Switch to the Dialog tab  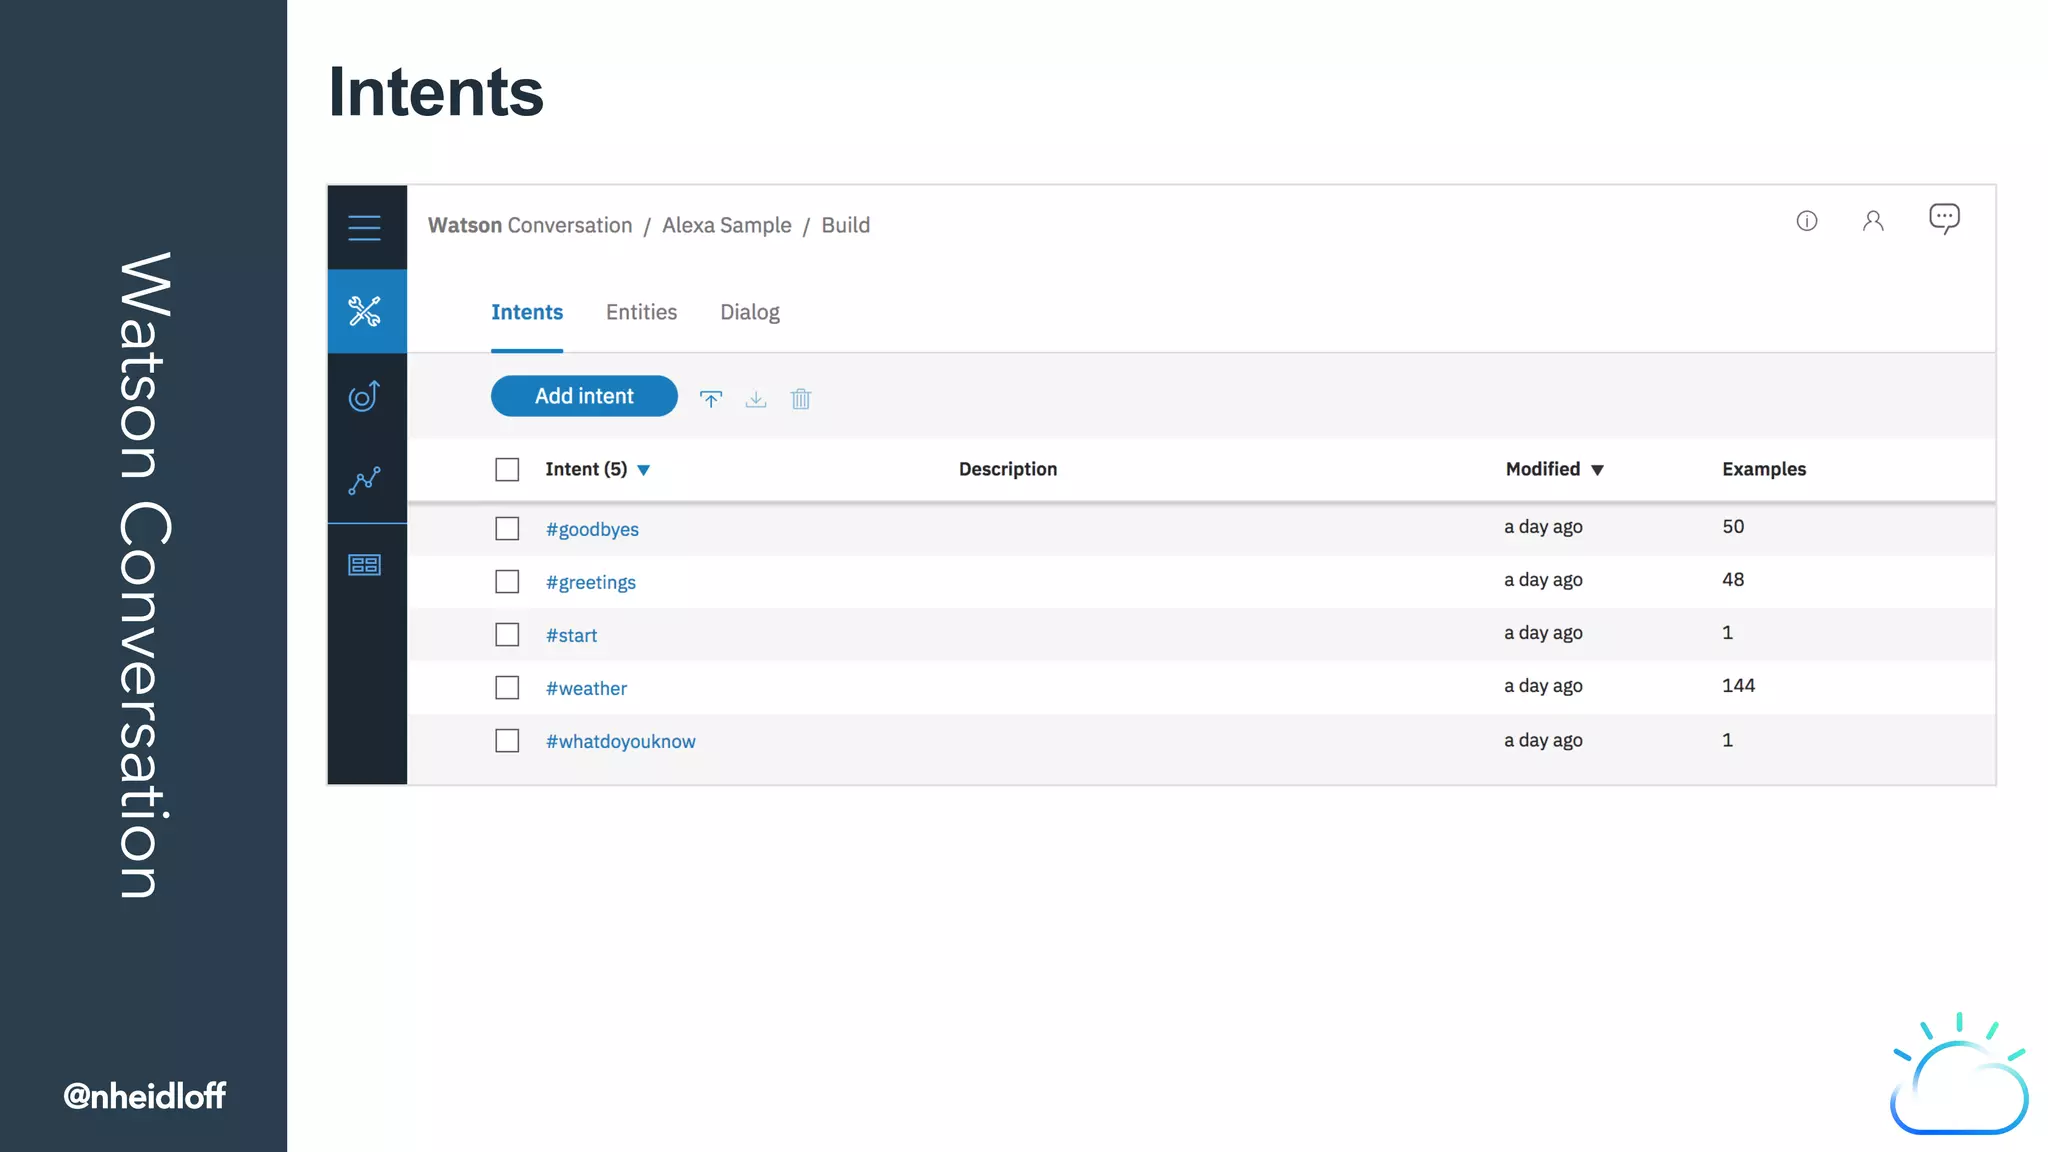750,312
